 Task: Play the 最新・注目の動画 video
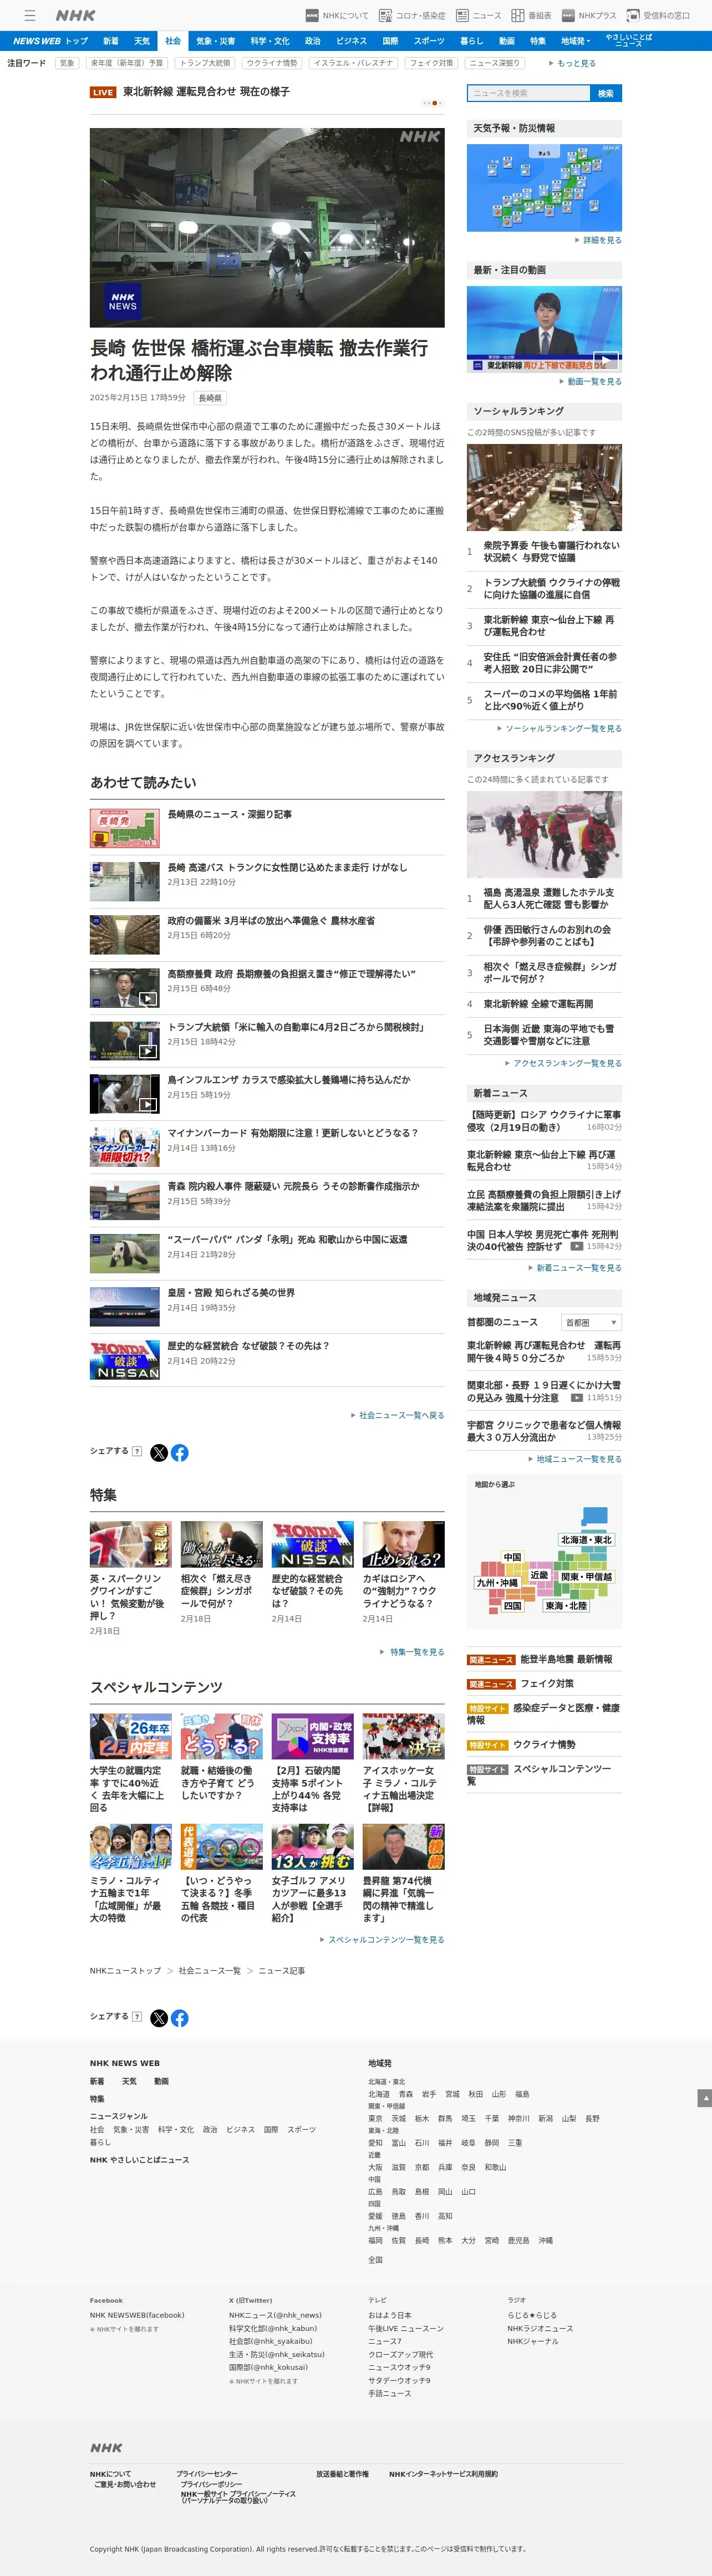(x=544, y=329)
